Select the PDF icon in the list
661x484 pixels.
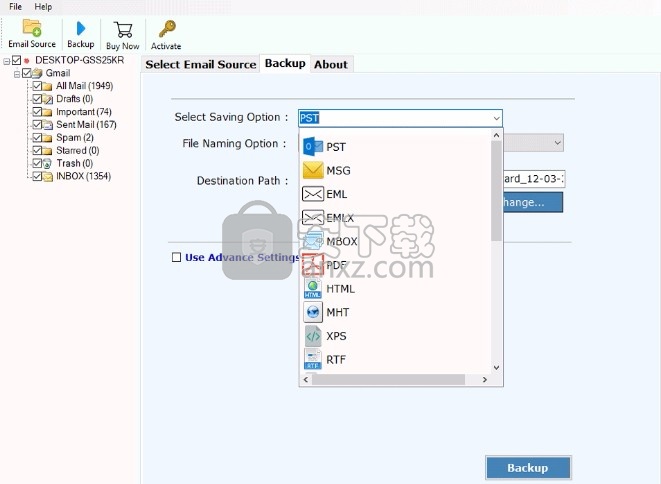(313, 265)
